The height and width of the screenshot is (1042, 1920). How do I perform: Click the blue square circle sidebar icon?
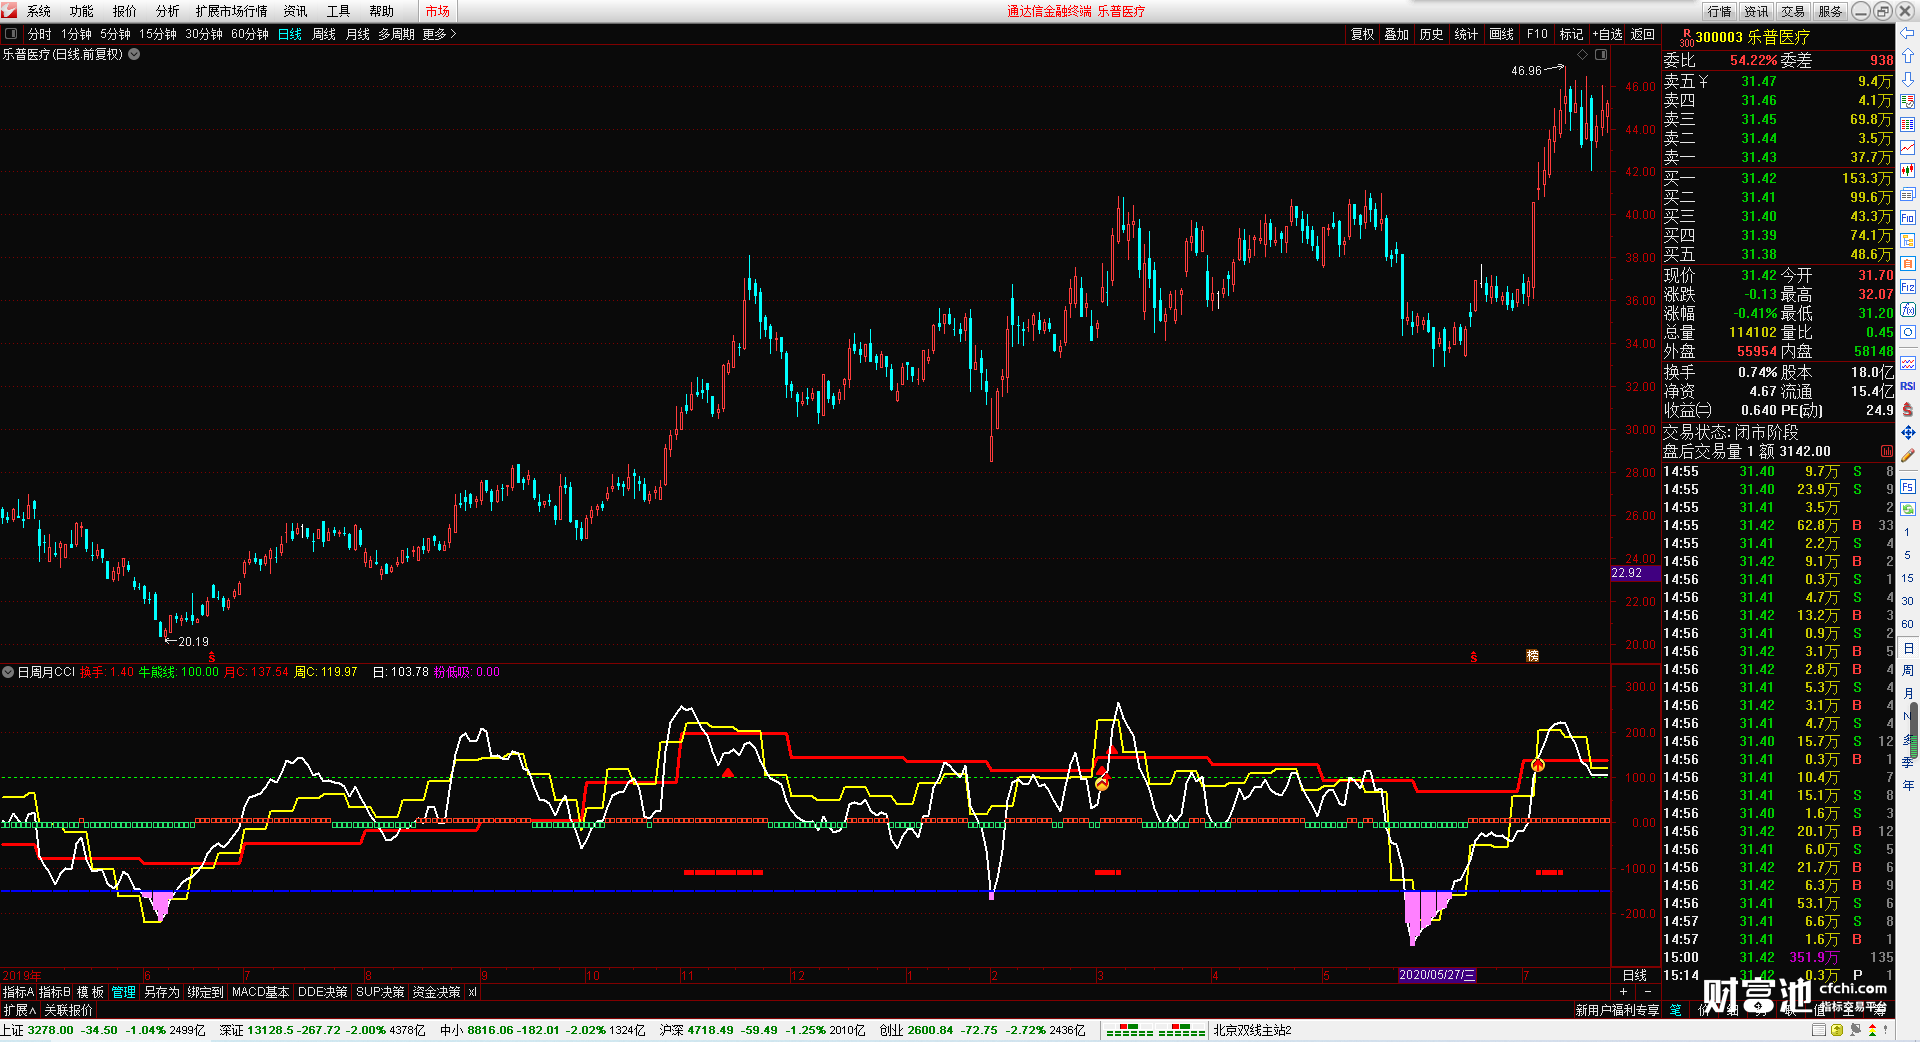point(1907,333)
